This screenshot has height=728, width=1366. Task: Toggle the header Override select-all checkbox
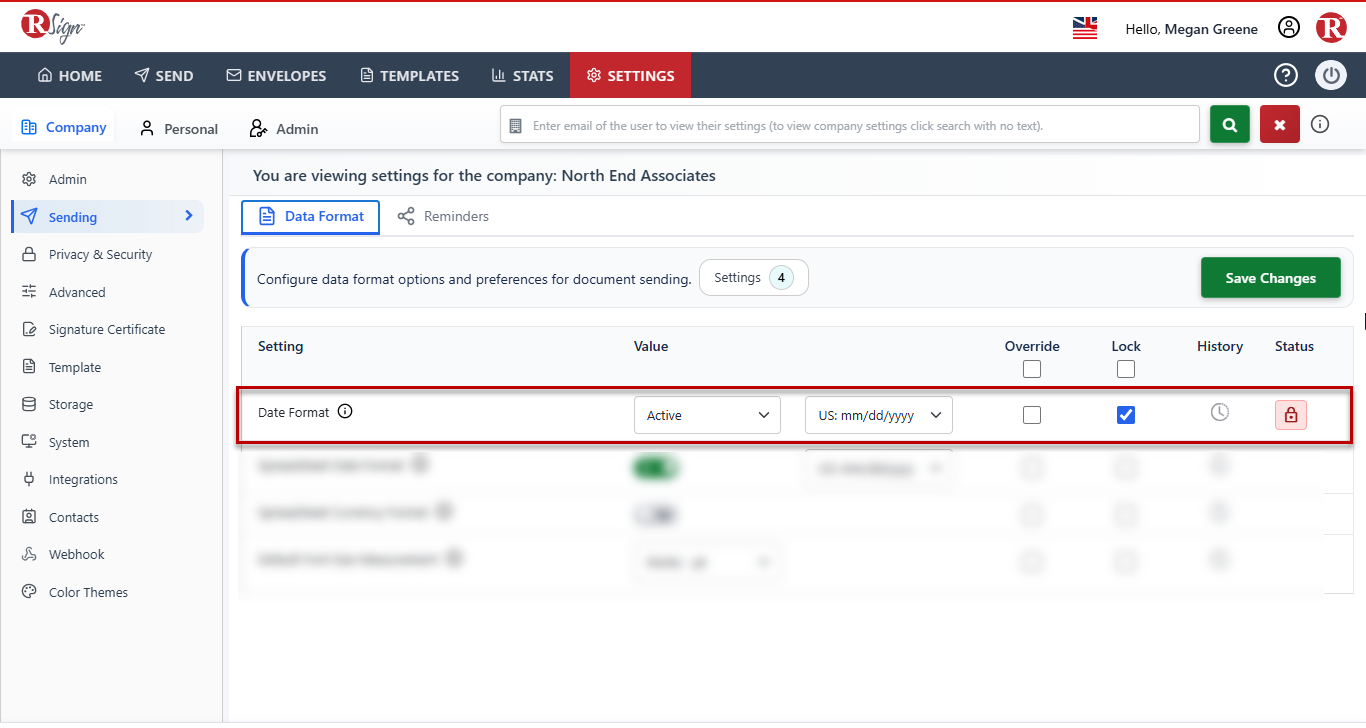(1032, 369)
